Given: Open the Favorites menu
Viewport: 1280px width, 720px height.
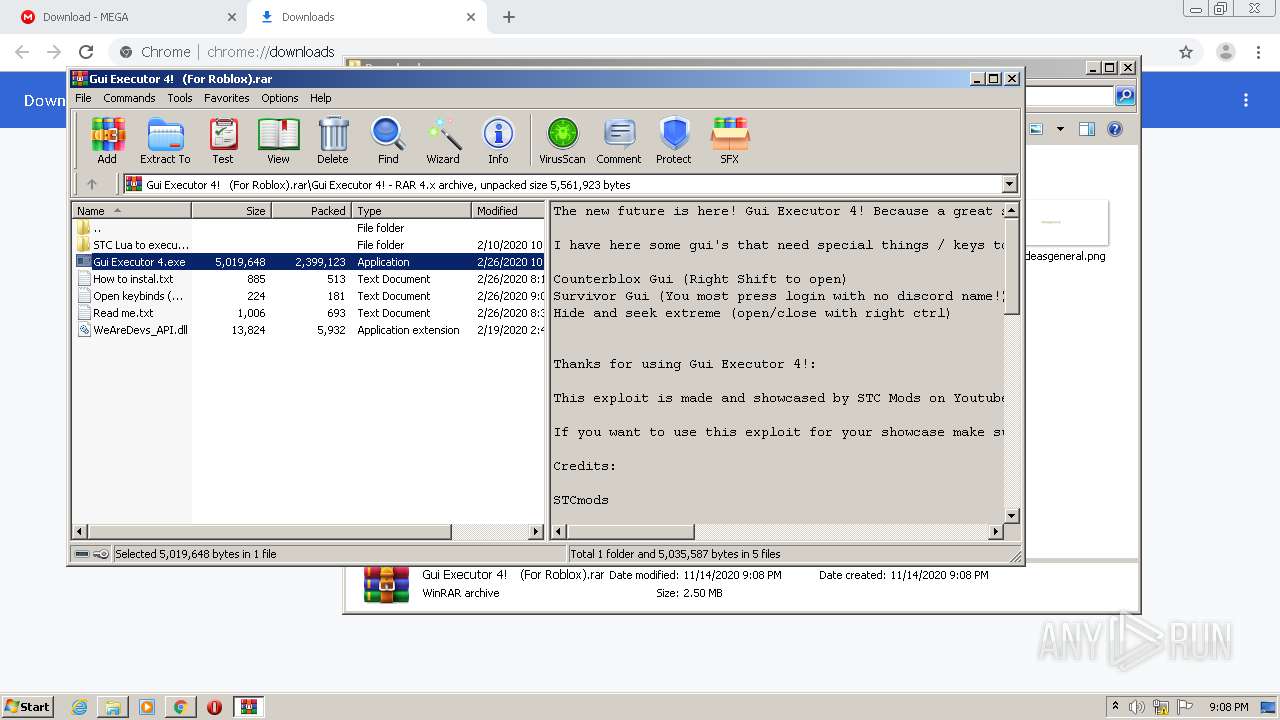Looking at the screenshot, I should (227, 98).
